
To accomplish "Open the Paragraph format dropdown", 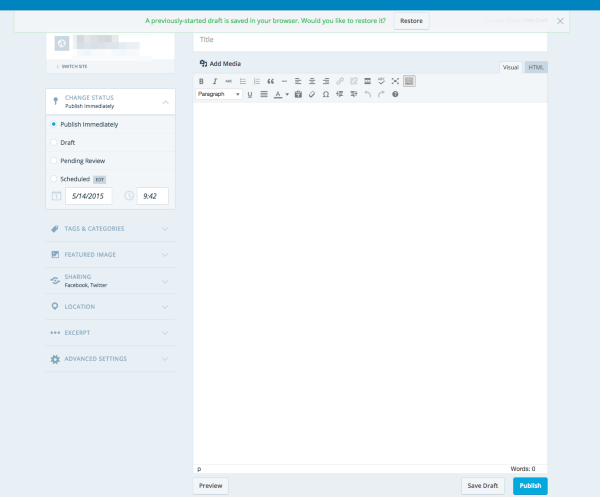I will click(x=218, y=94).
